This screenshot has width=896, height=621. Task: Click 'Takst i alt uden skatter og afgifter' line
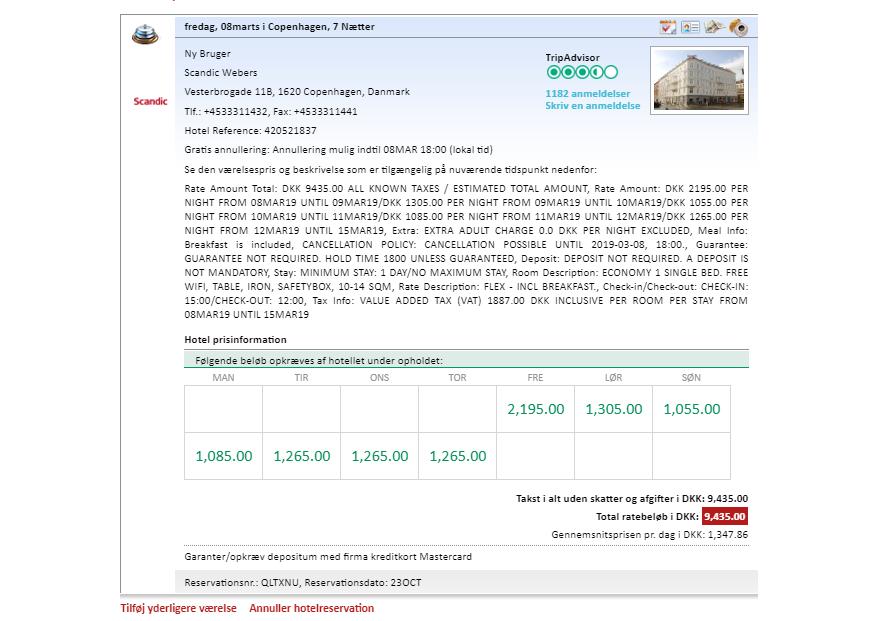(x=632, y=499)
